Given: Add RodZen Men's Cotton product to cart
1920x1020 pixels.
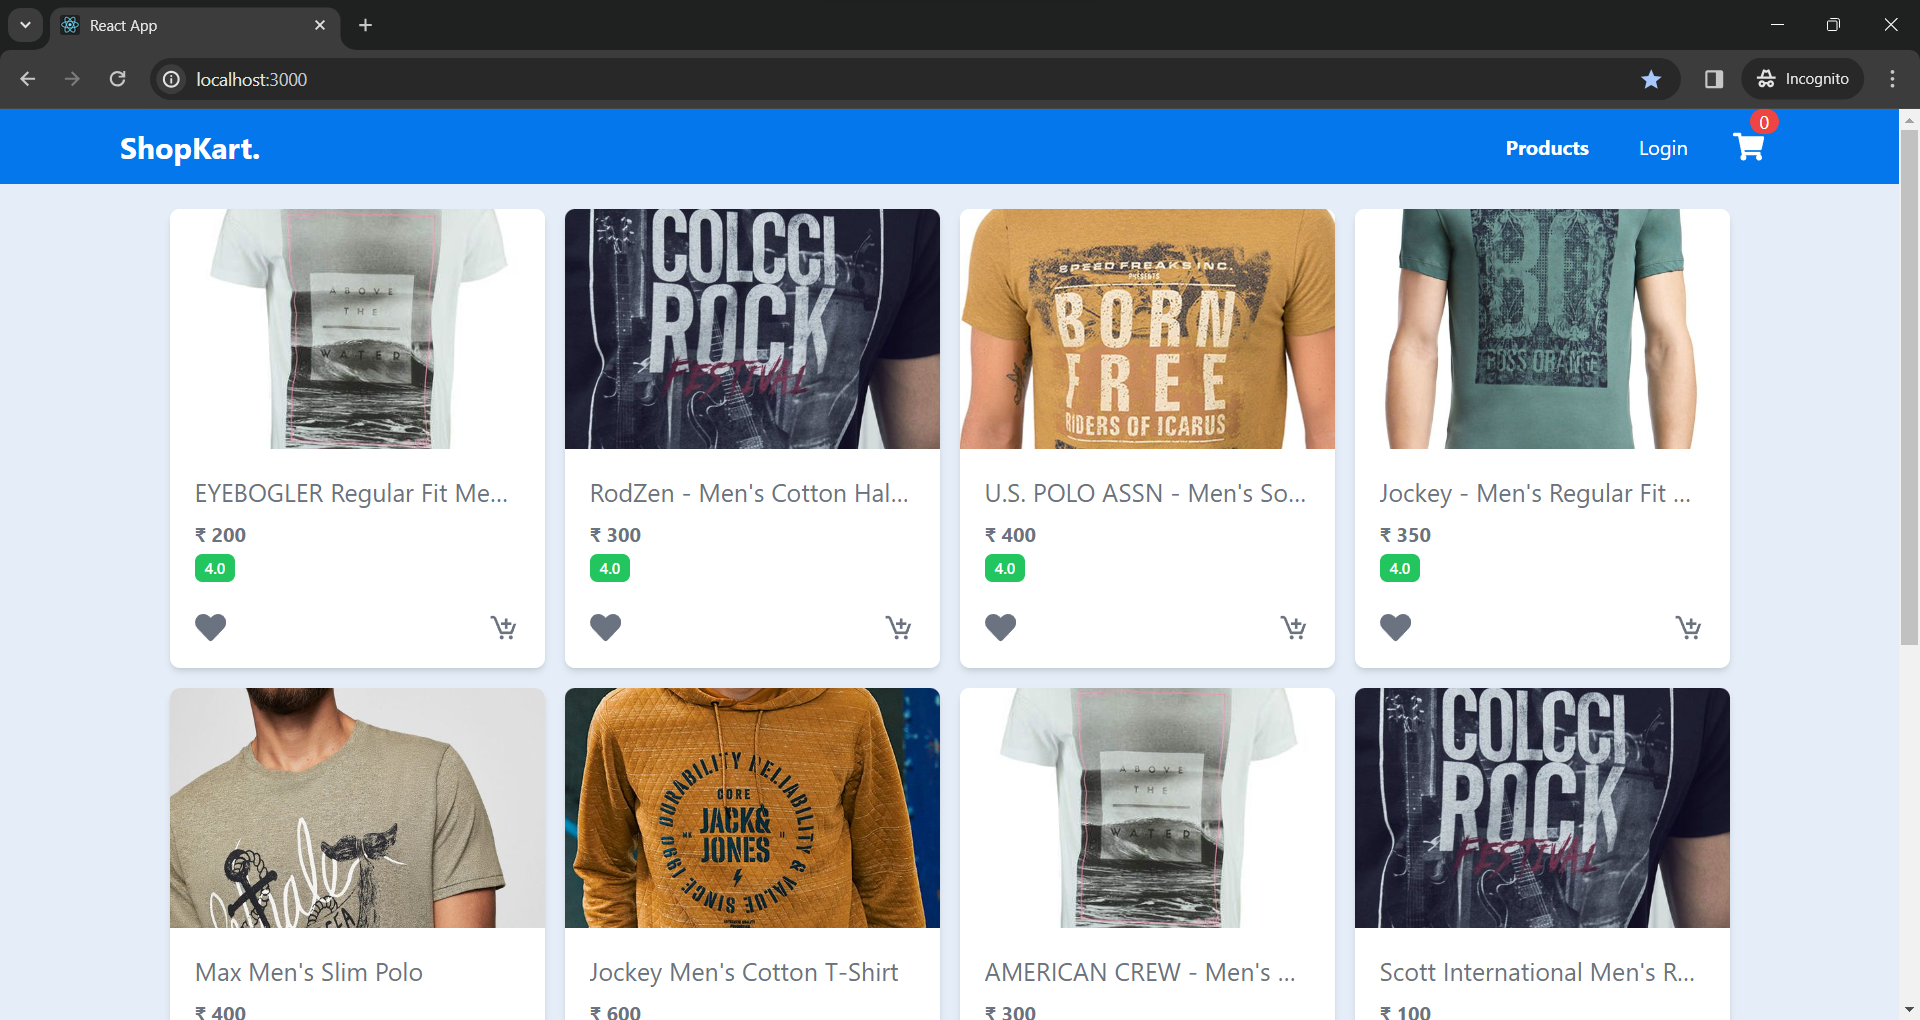Looking at the screenshot, I should pyautogui.click(x=898, y=627).
